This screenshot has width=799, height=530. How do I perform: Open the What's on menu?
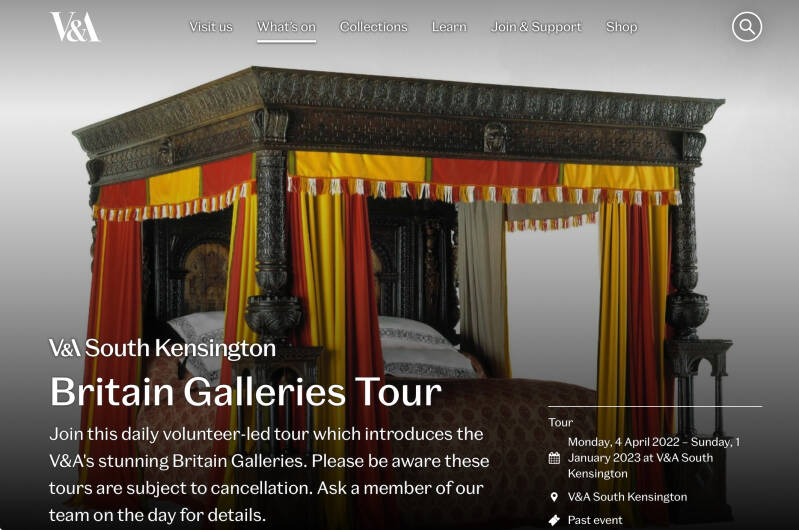pyautogui.click(x=286, y=26)
